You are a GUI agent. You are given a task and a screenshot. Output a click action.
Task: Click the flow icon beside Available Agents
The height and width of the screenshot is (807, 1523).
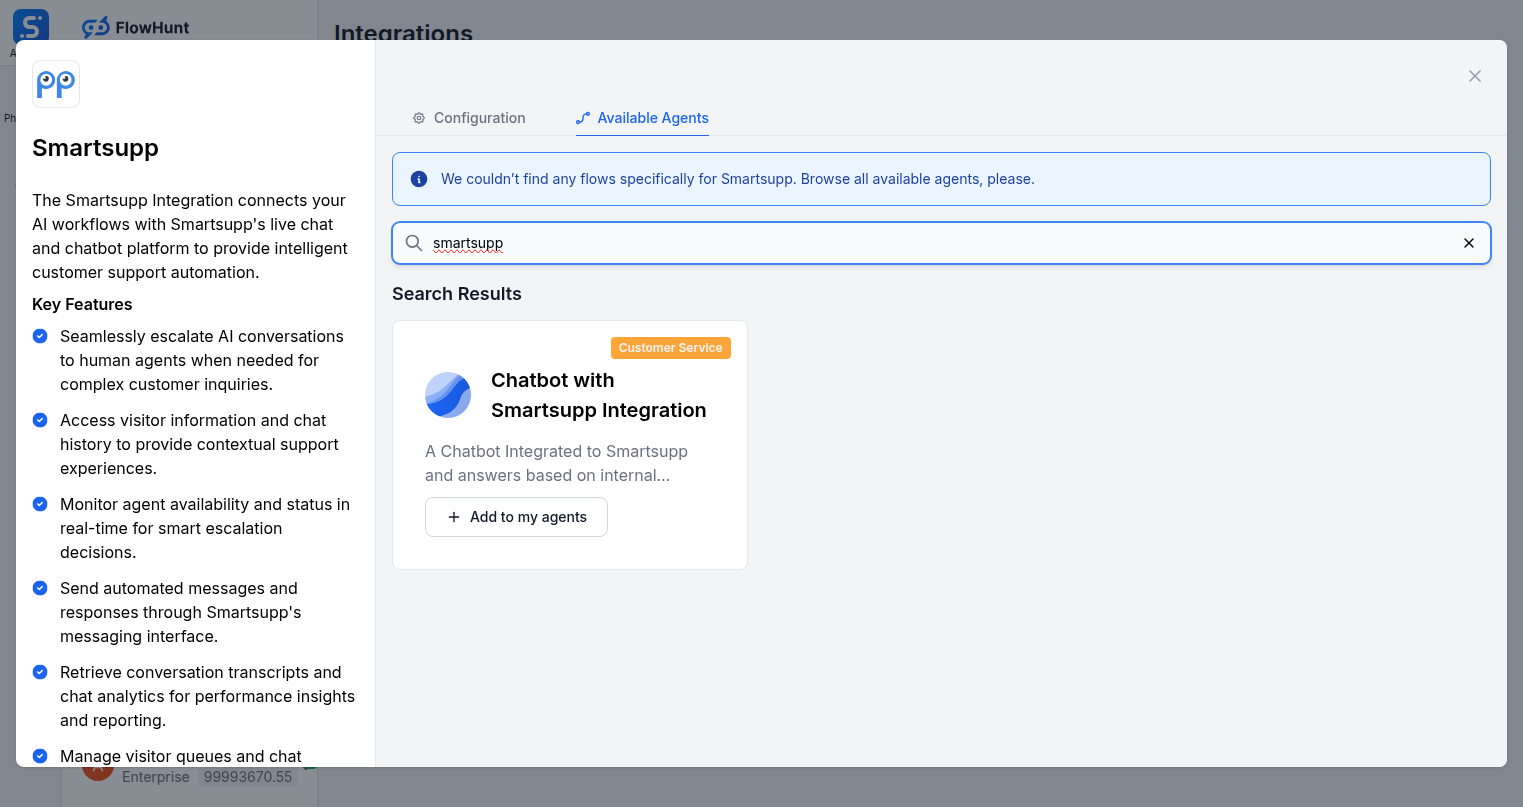coord(582,117)
